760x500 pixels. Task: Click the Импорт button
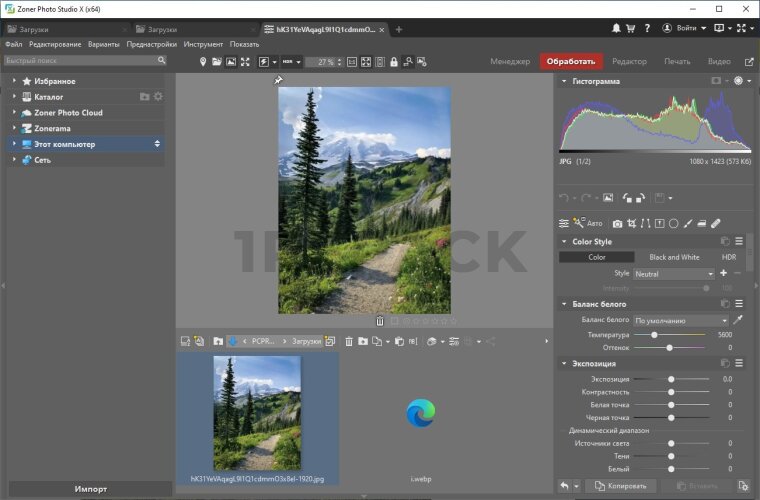(87, 489)
